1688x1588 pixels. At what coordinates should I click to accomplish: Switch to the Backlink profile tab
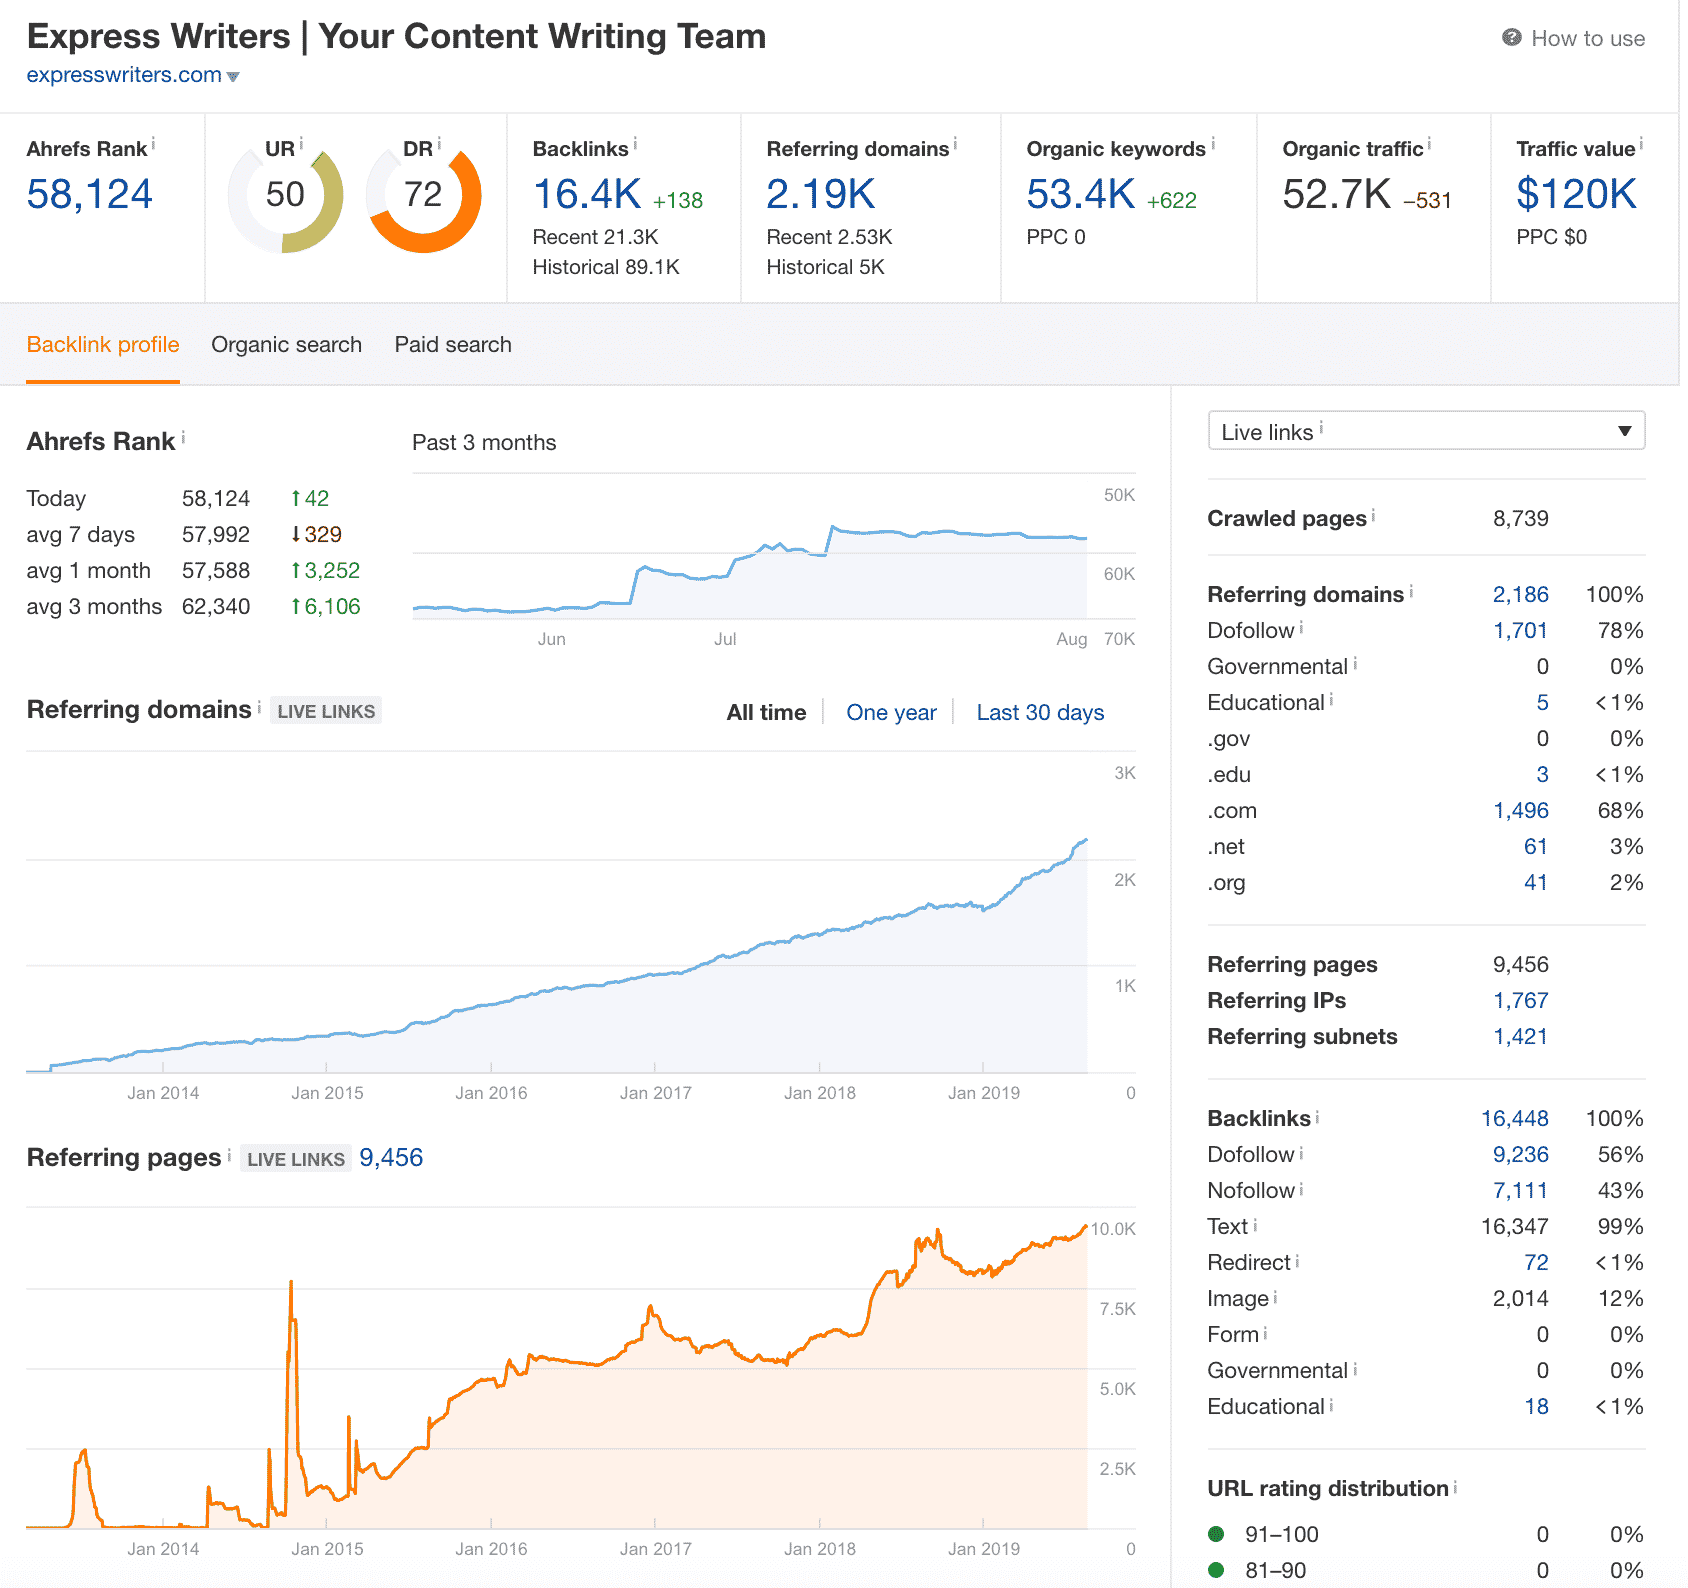[103, 345]
